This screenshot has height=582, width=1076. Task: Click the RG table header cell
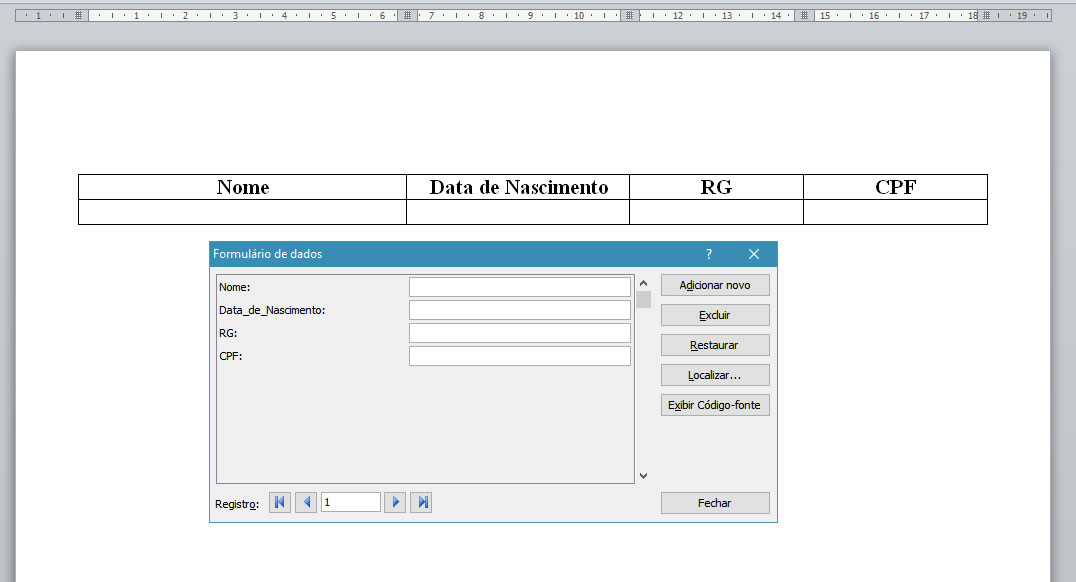point(716,187)
